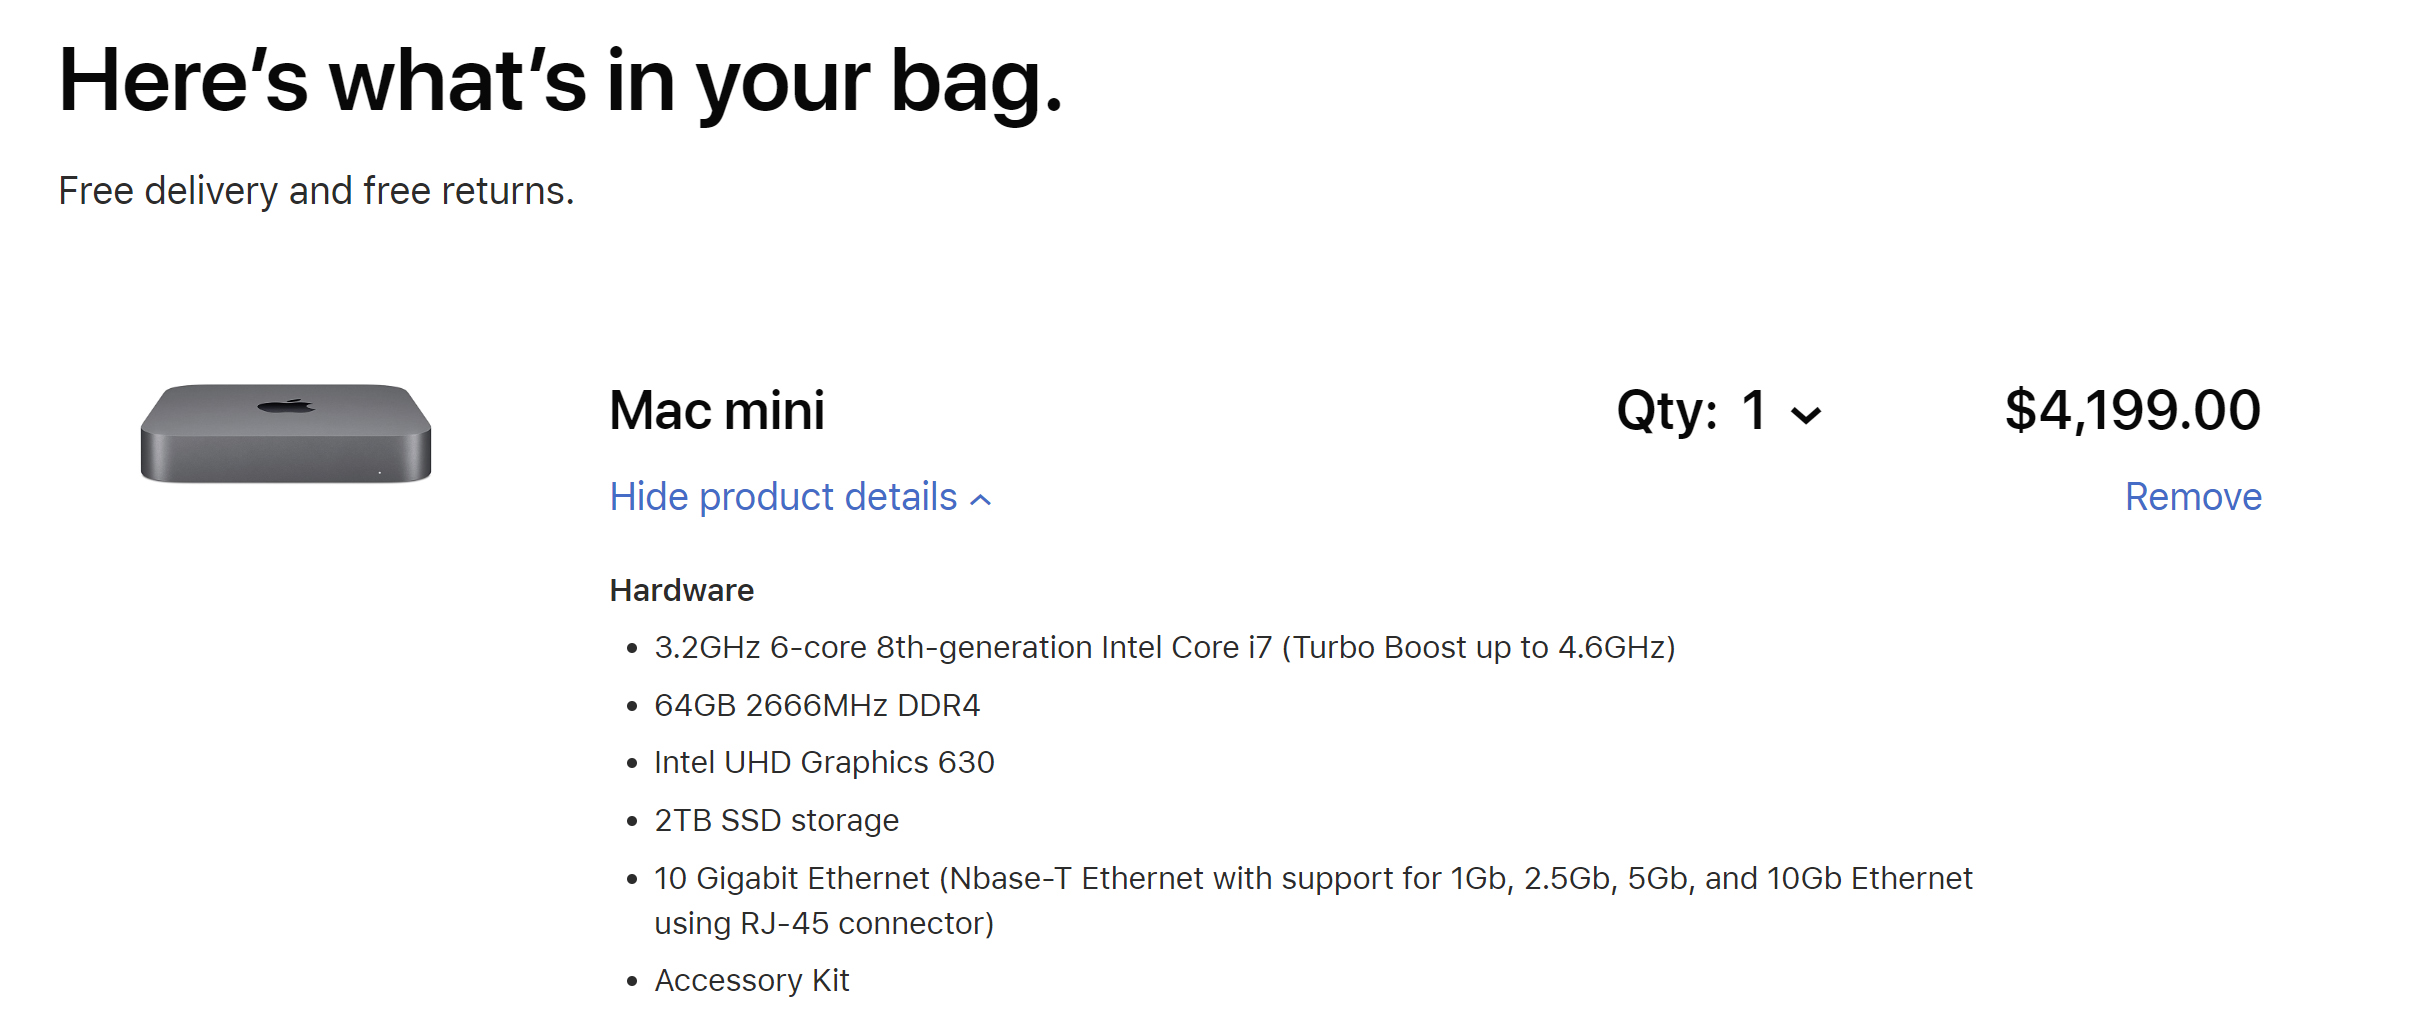Remove the Mac mini from the bag
The height and width of the screenshot is (1020, 2421).
point(2192,497)
